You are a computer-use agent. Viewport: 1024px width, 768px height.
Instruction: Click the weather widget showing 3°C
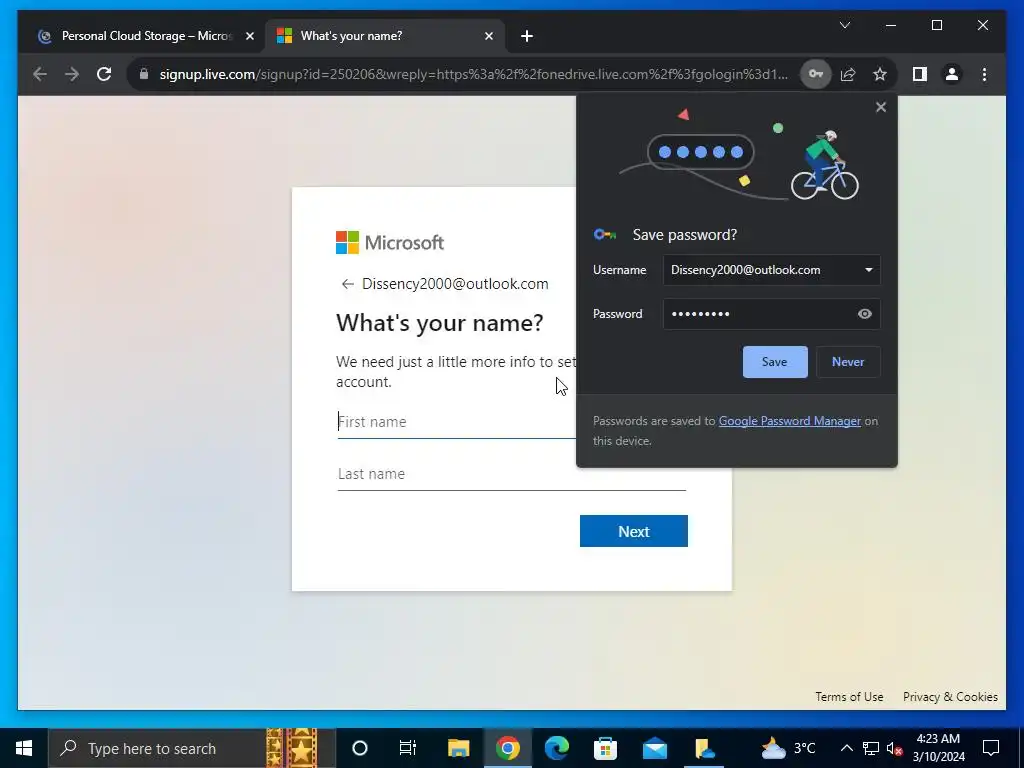click(x=789, y=748)
